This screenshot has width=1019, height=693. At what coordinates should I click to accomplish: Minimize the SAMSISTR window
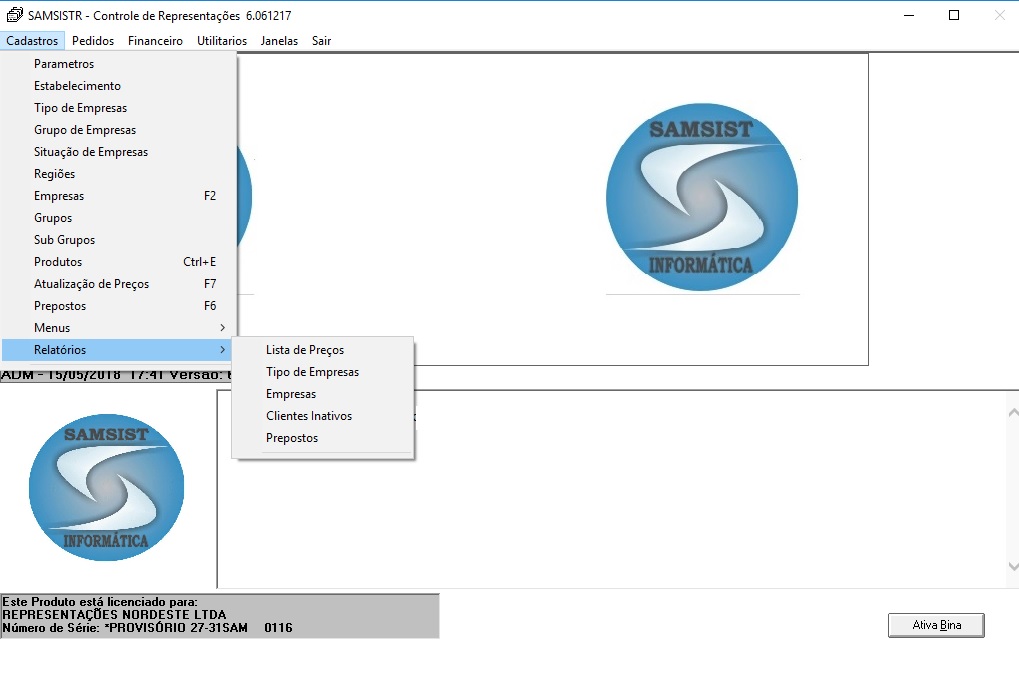909,15
